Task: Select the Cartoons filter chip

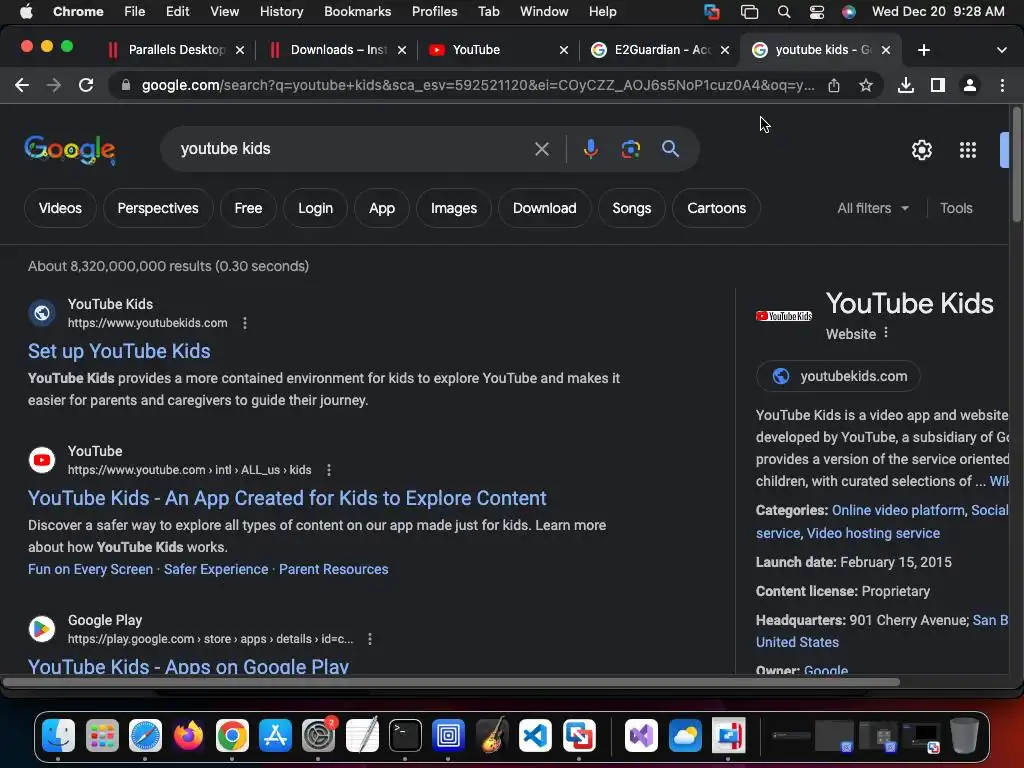Action: pyautogui.click(x=716, y=208)
